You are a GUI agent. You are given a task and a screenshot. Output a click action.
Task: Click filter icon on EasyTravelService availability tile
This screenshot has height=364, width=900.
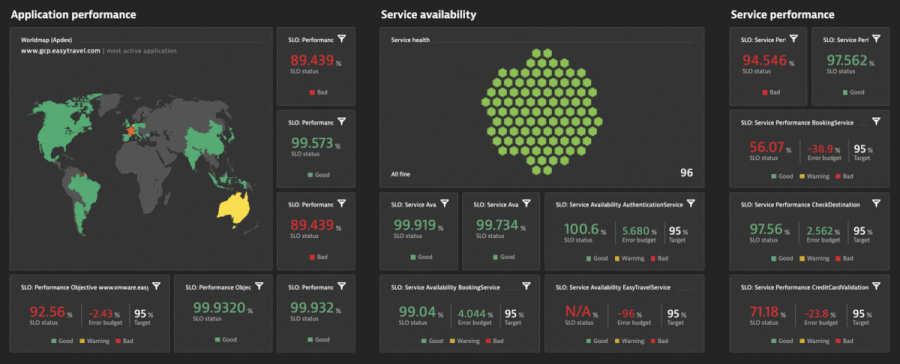691,286
